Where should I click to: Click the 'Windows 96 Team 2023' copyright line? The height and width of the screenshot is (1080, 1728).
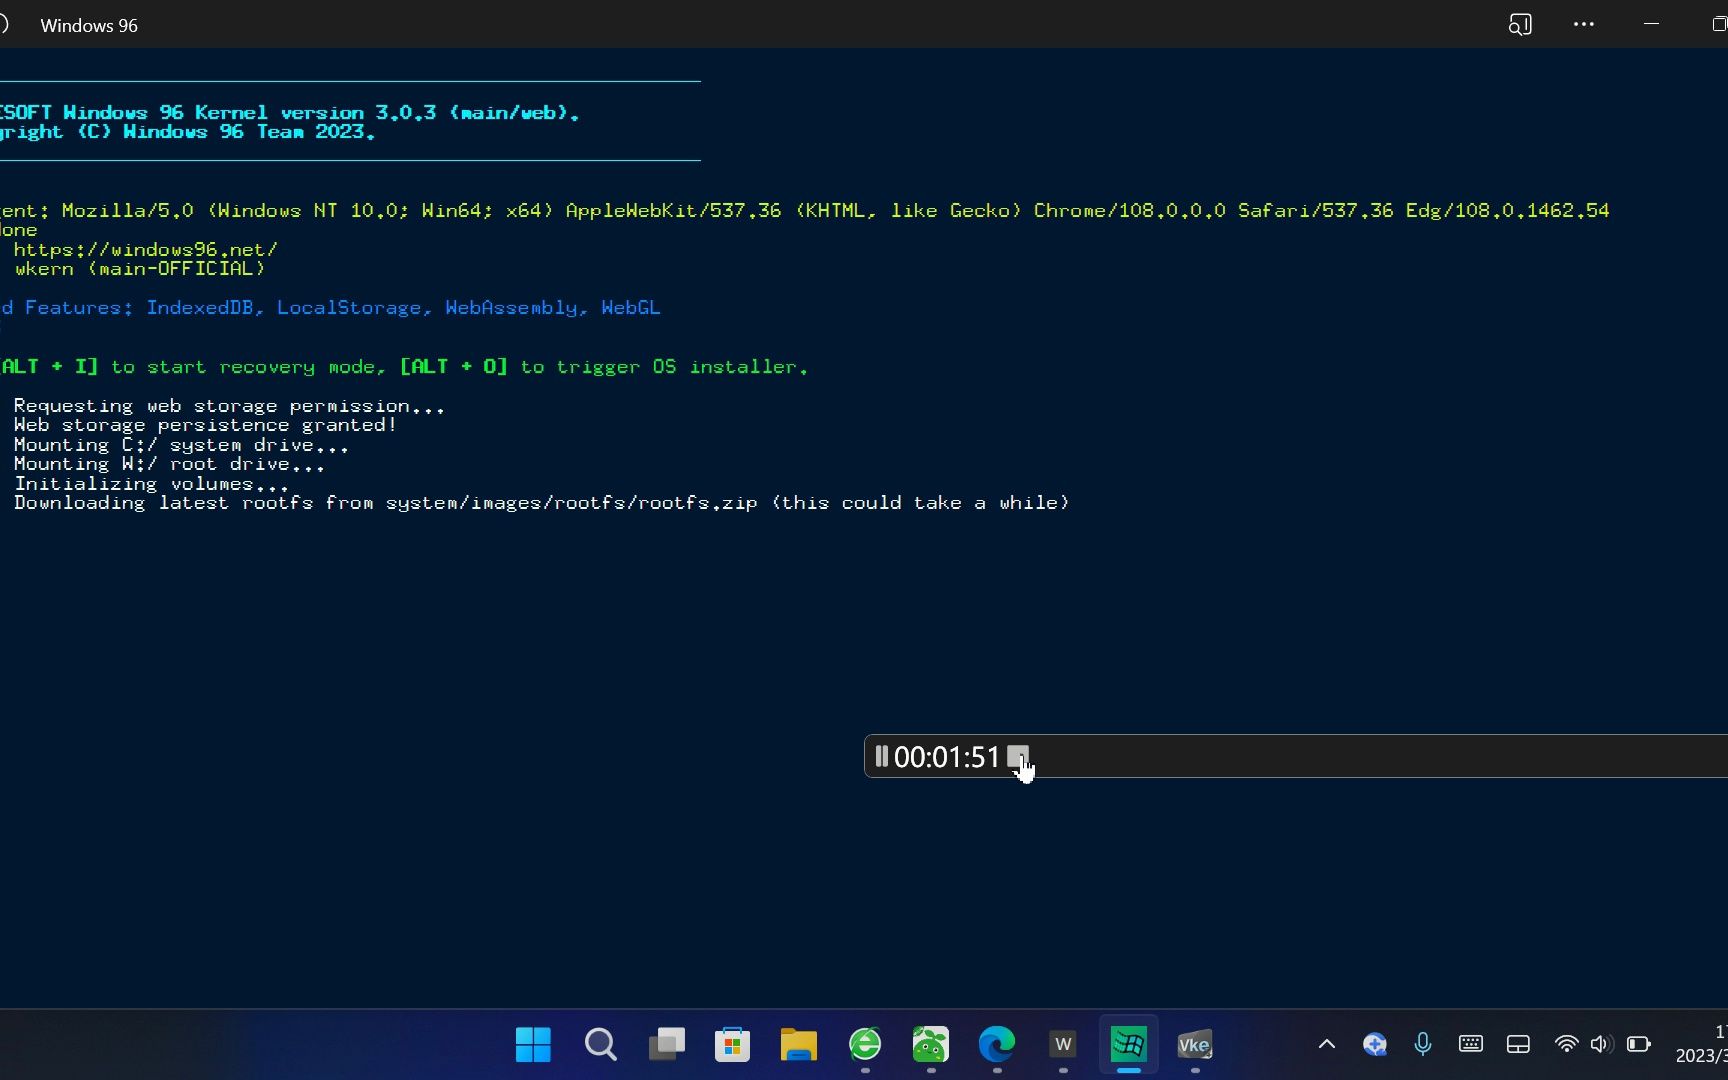[x=188, y=132]
